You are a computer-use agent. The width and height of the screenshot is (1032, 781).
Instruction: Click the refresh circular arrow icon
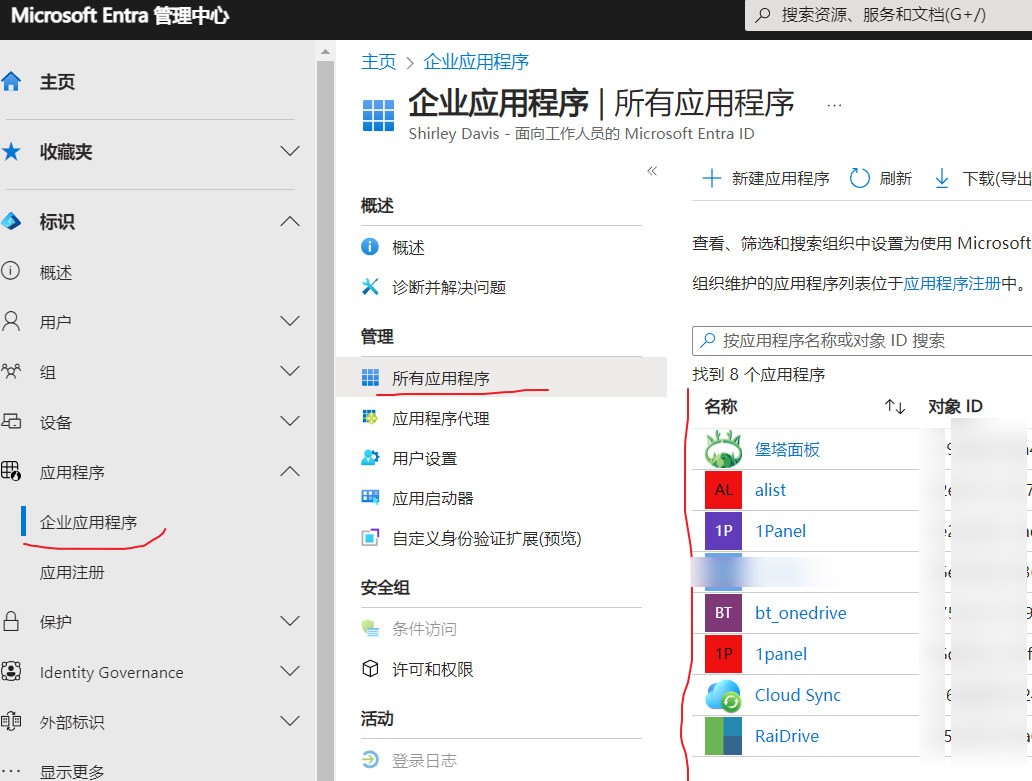point(860,178)
